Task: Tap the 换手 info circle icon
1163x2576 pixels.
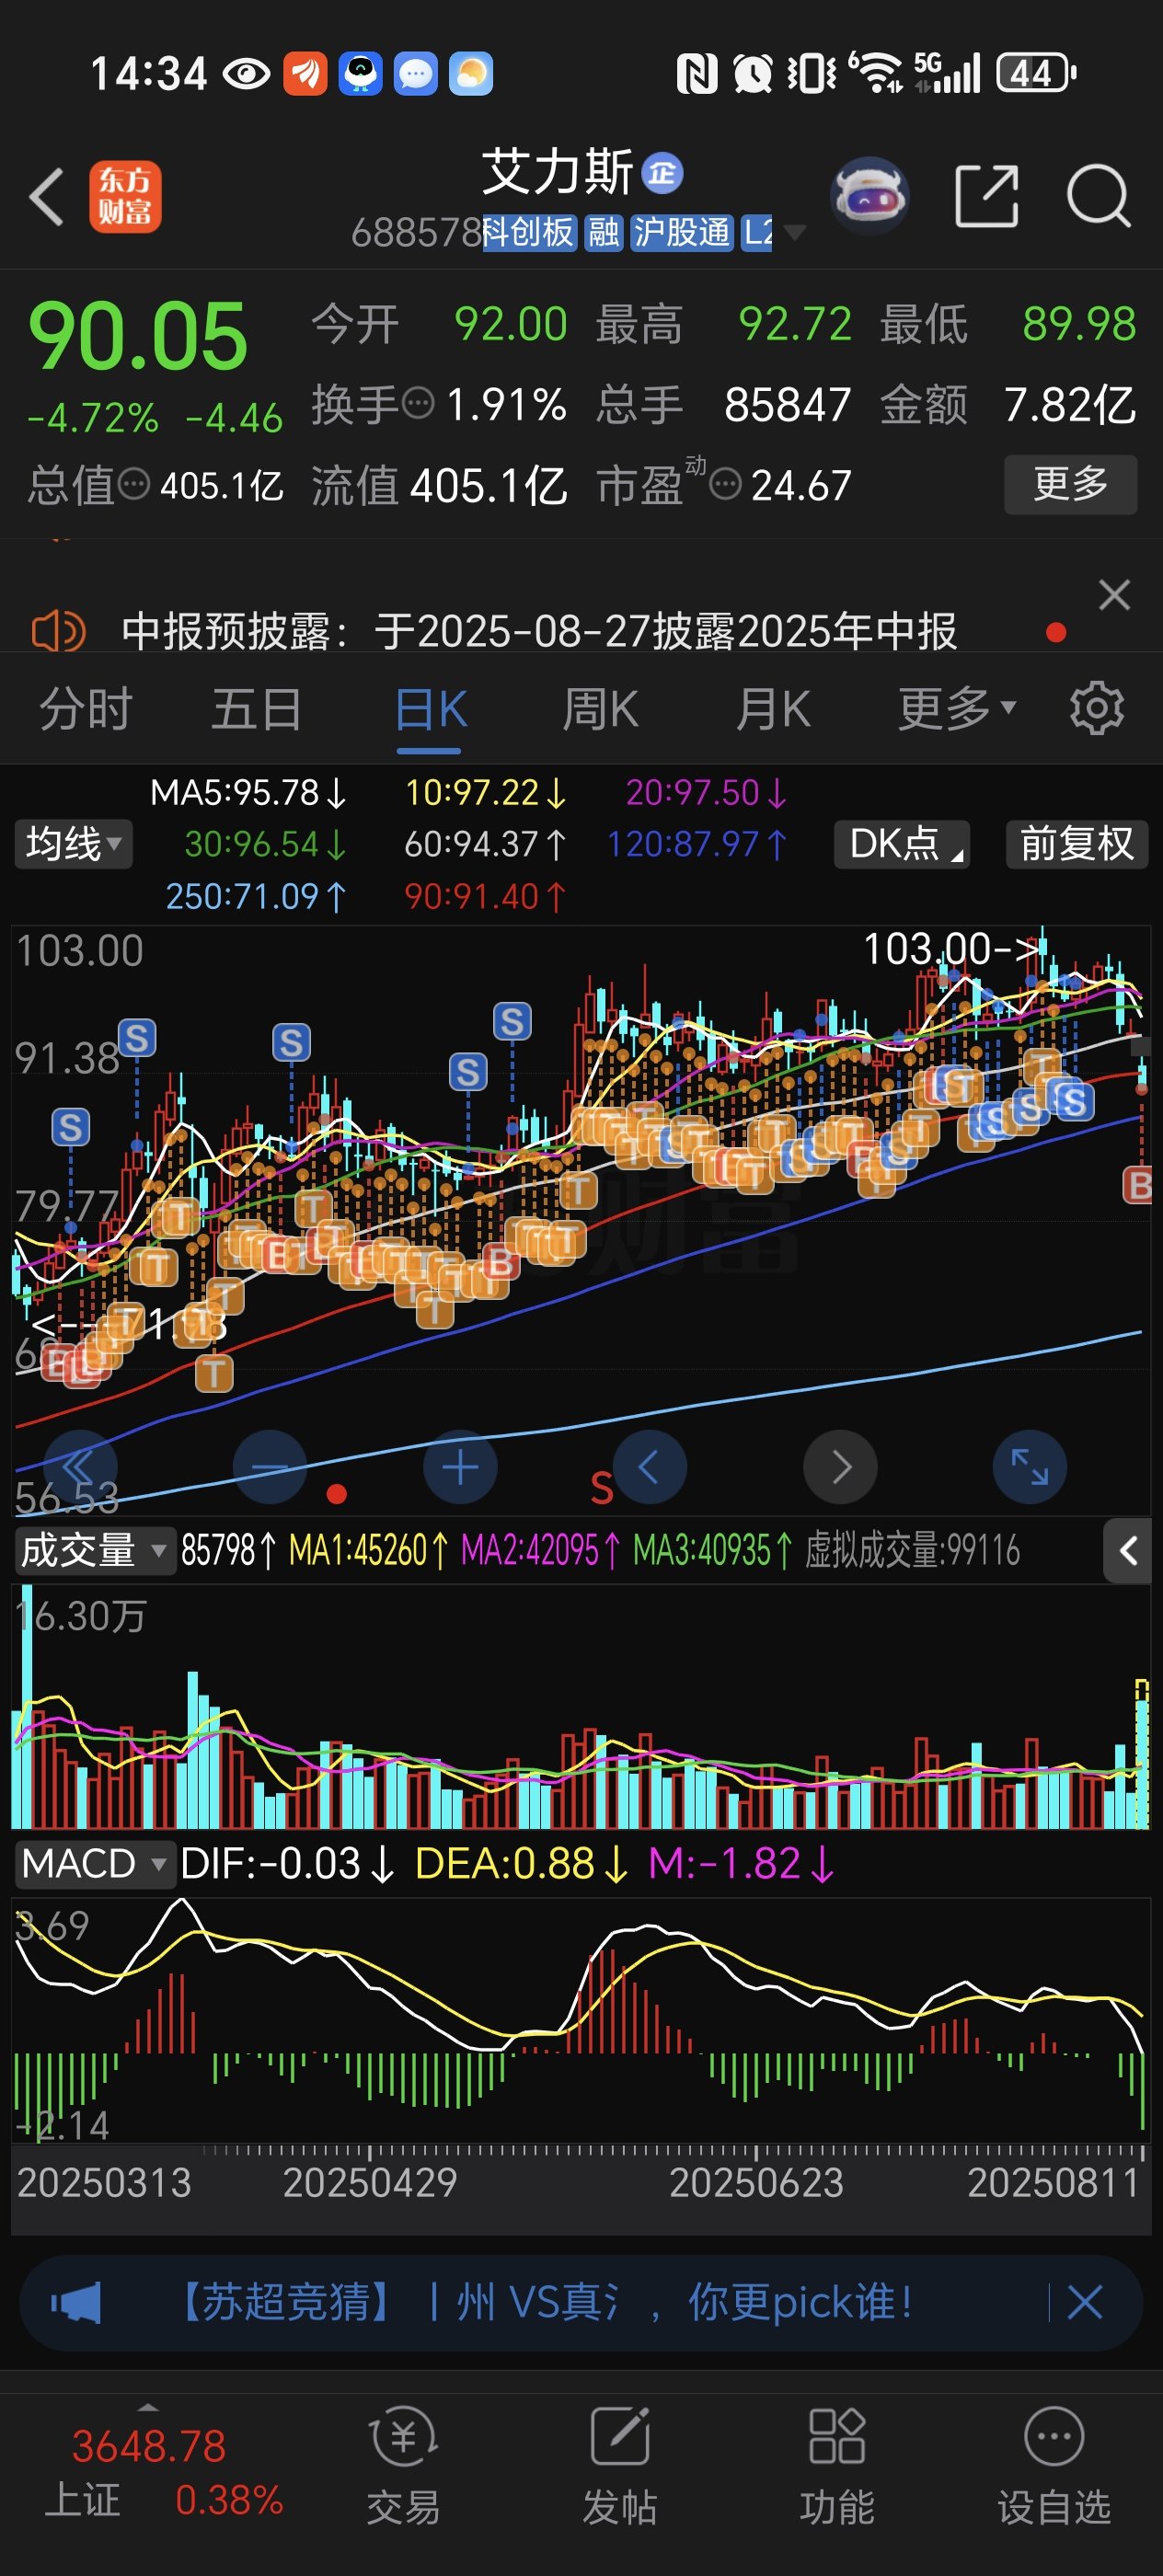Action: click(418, 404)
